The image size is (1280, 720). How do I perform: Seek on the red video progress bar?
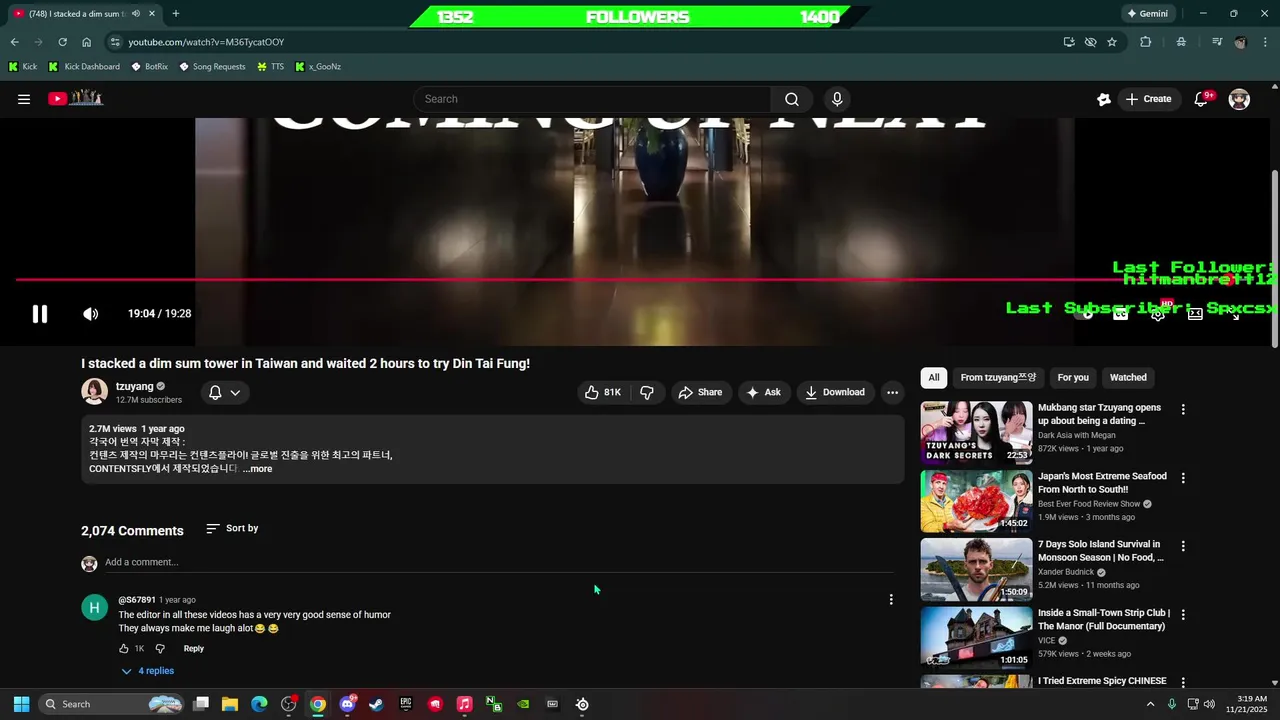click(640, 280)
